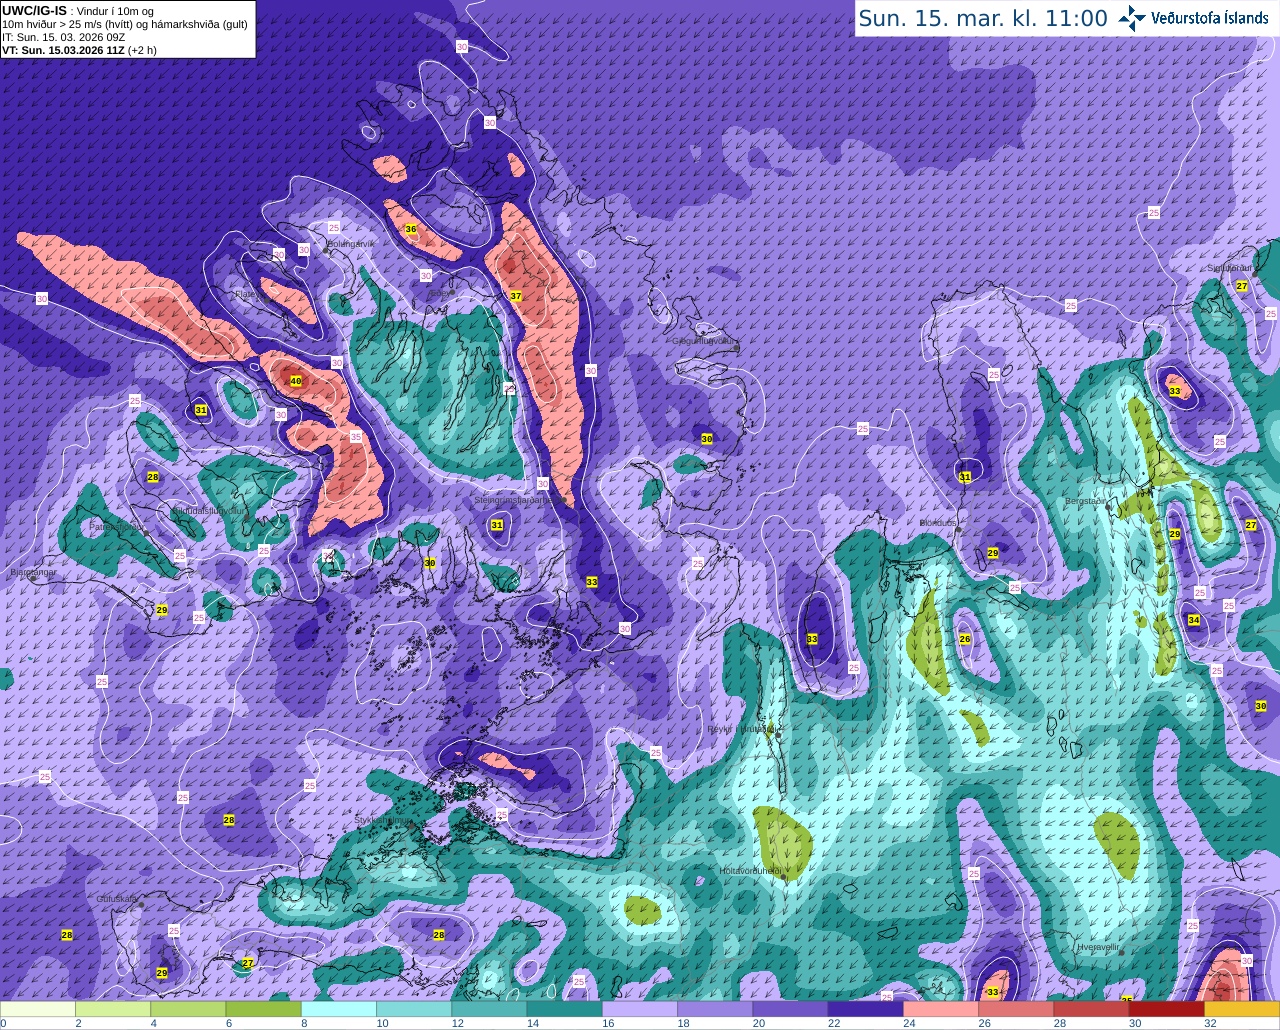Click the Bolungarvík station label

coord(351,243)
